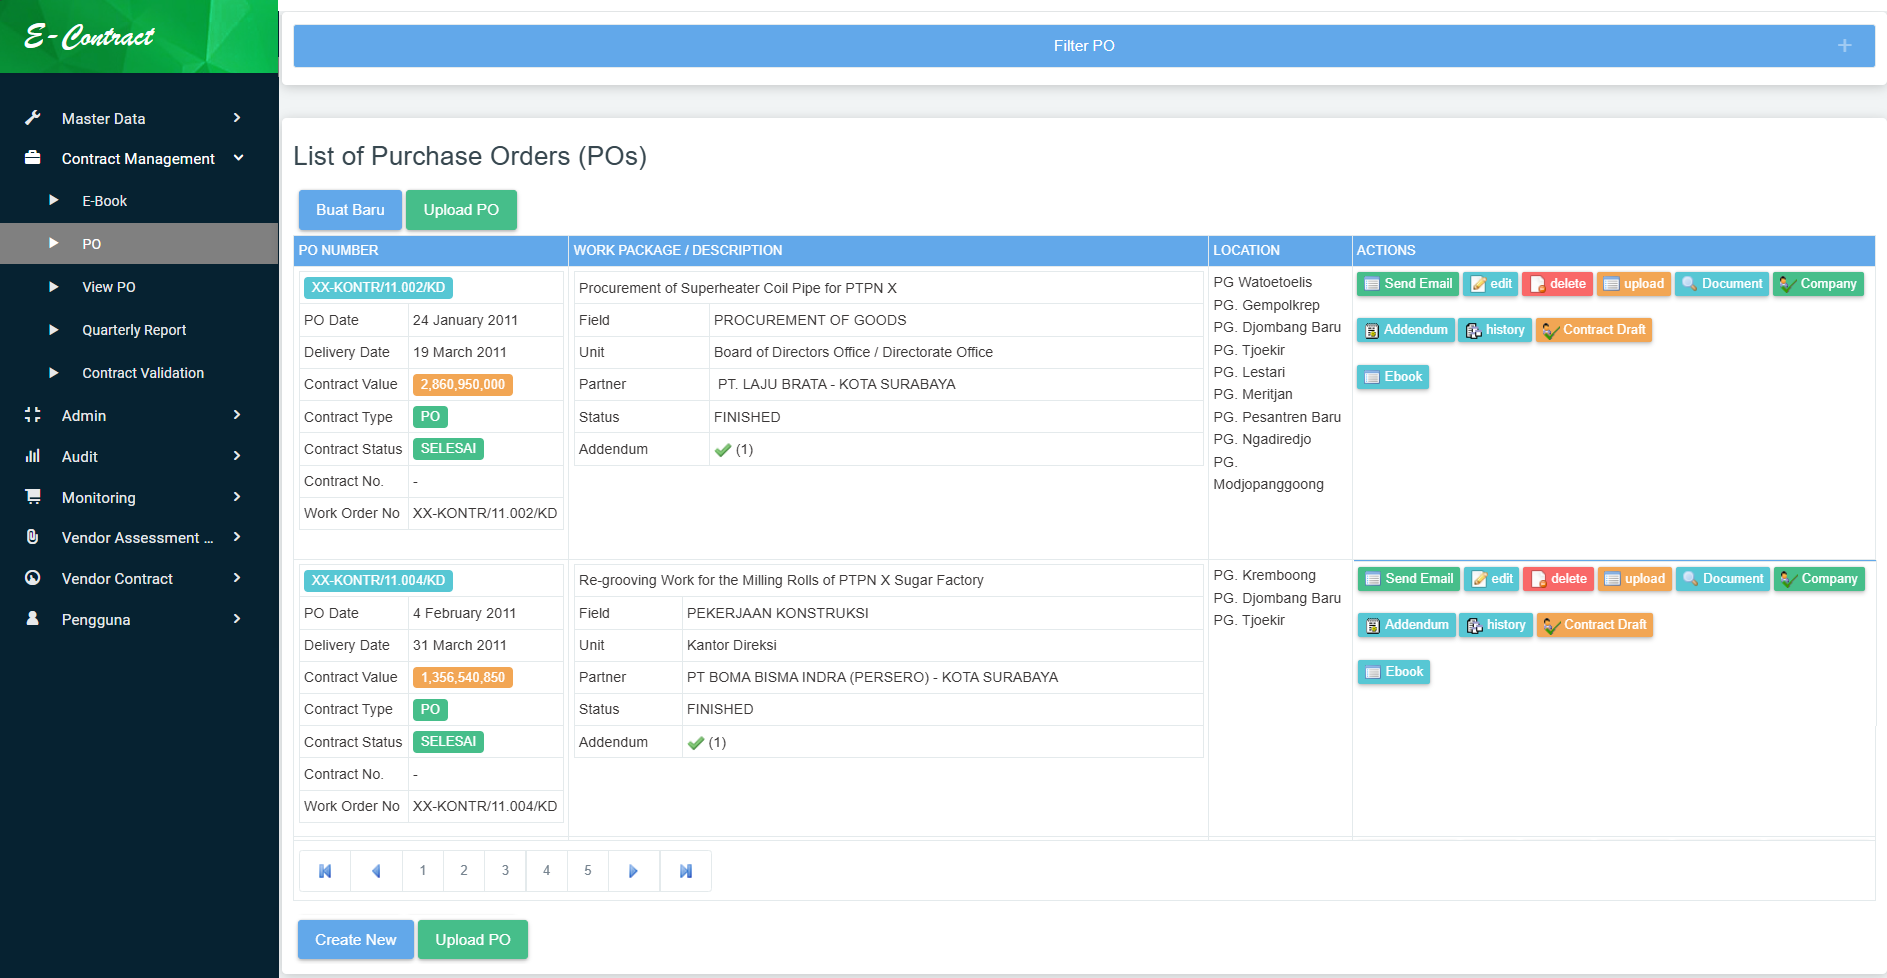
Task: Select Quarterly Report in the sidebar
Action: [x=134, y=329]
